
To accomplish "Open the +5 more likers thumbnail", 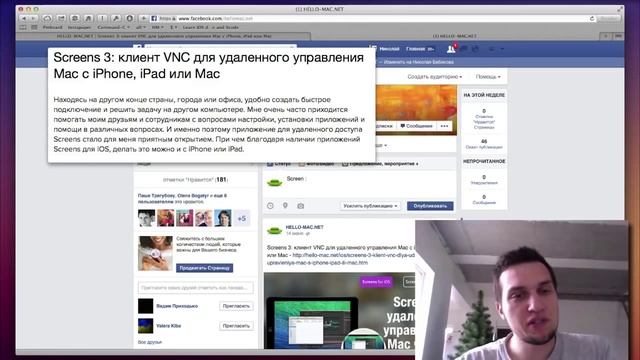I will [x=242, y=218].
